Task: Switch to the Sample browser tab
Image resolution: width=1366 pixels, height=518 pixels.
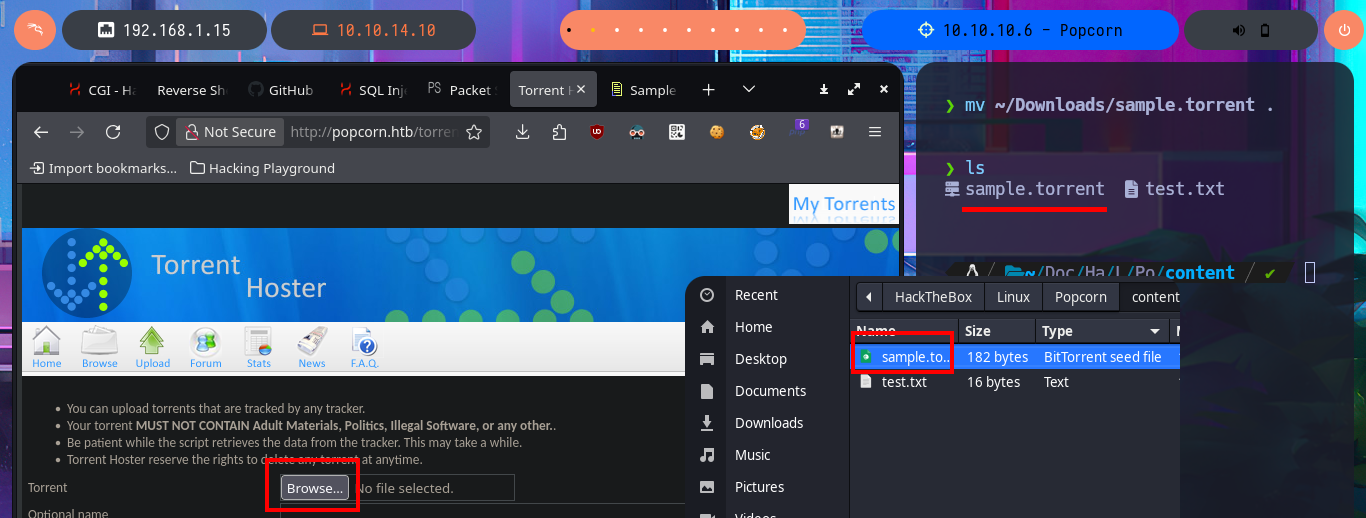Action: click(642, 90)
